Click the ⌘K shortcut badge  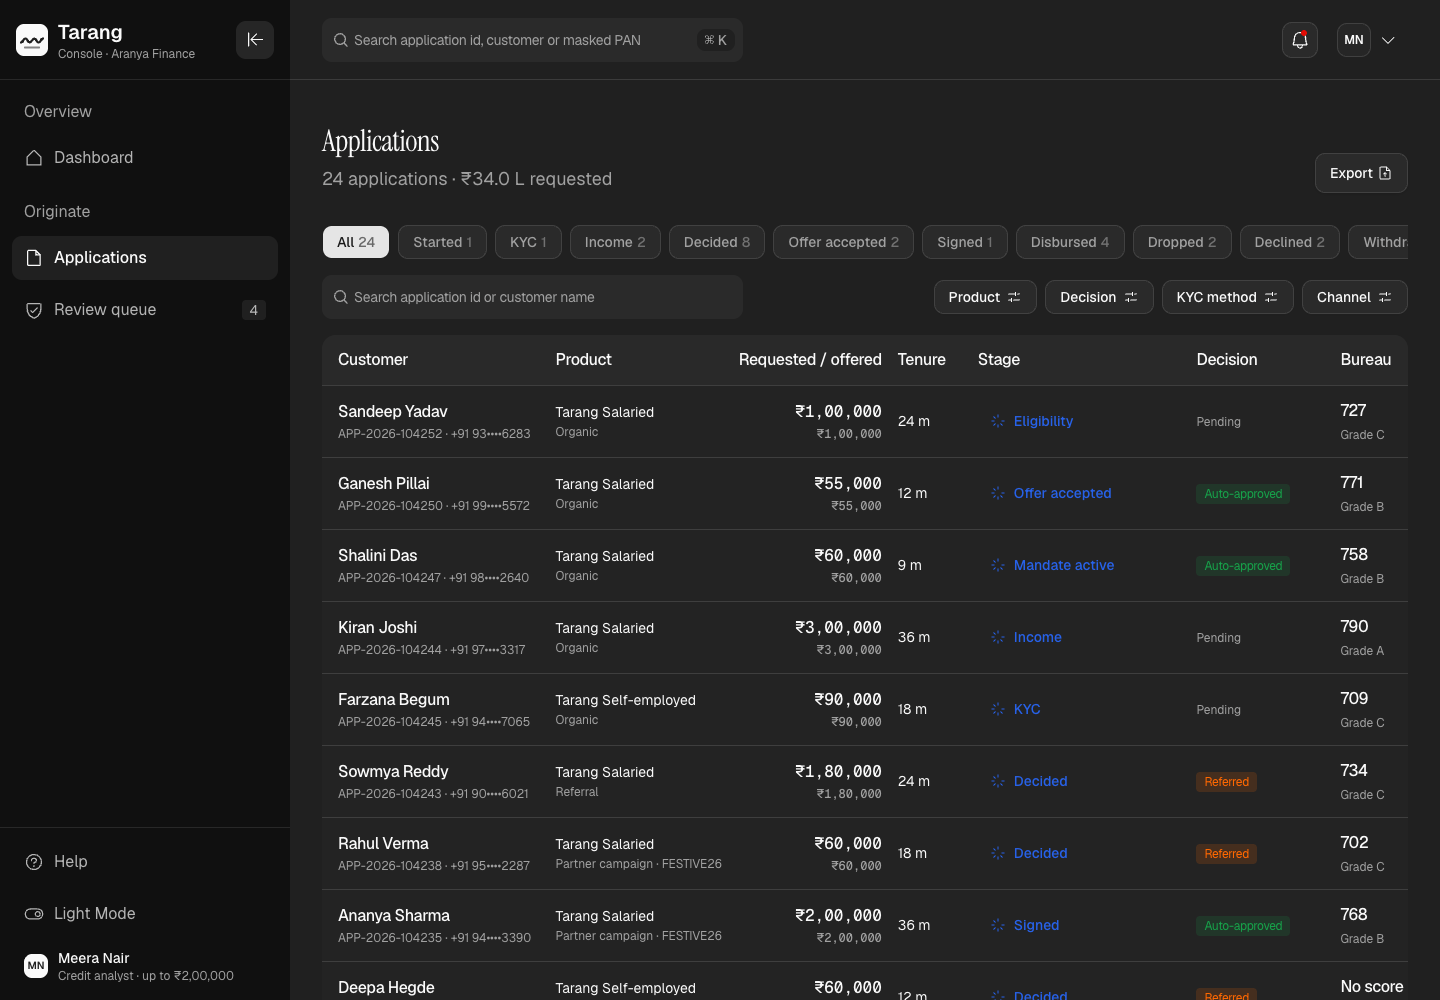coord(716,40)
